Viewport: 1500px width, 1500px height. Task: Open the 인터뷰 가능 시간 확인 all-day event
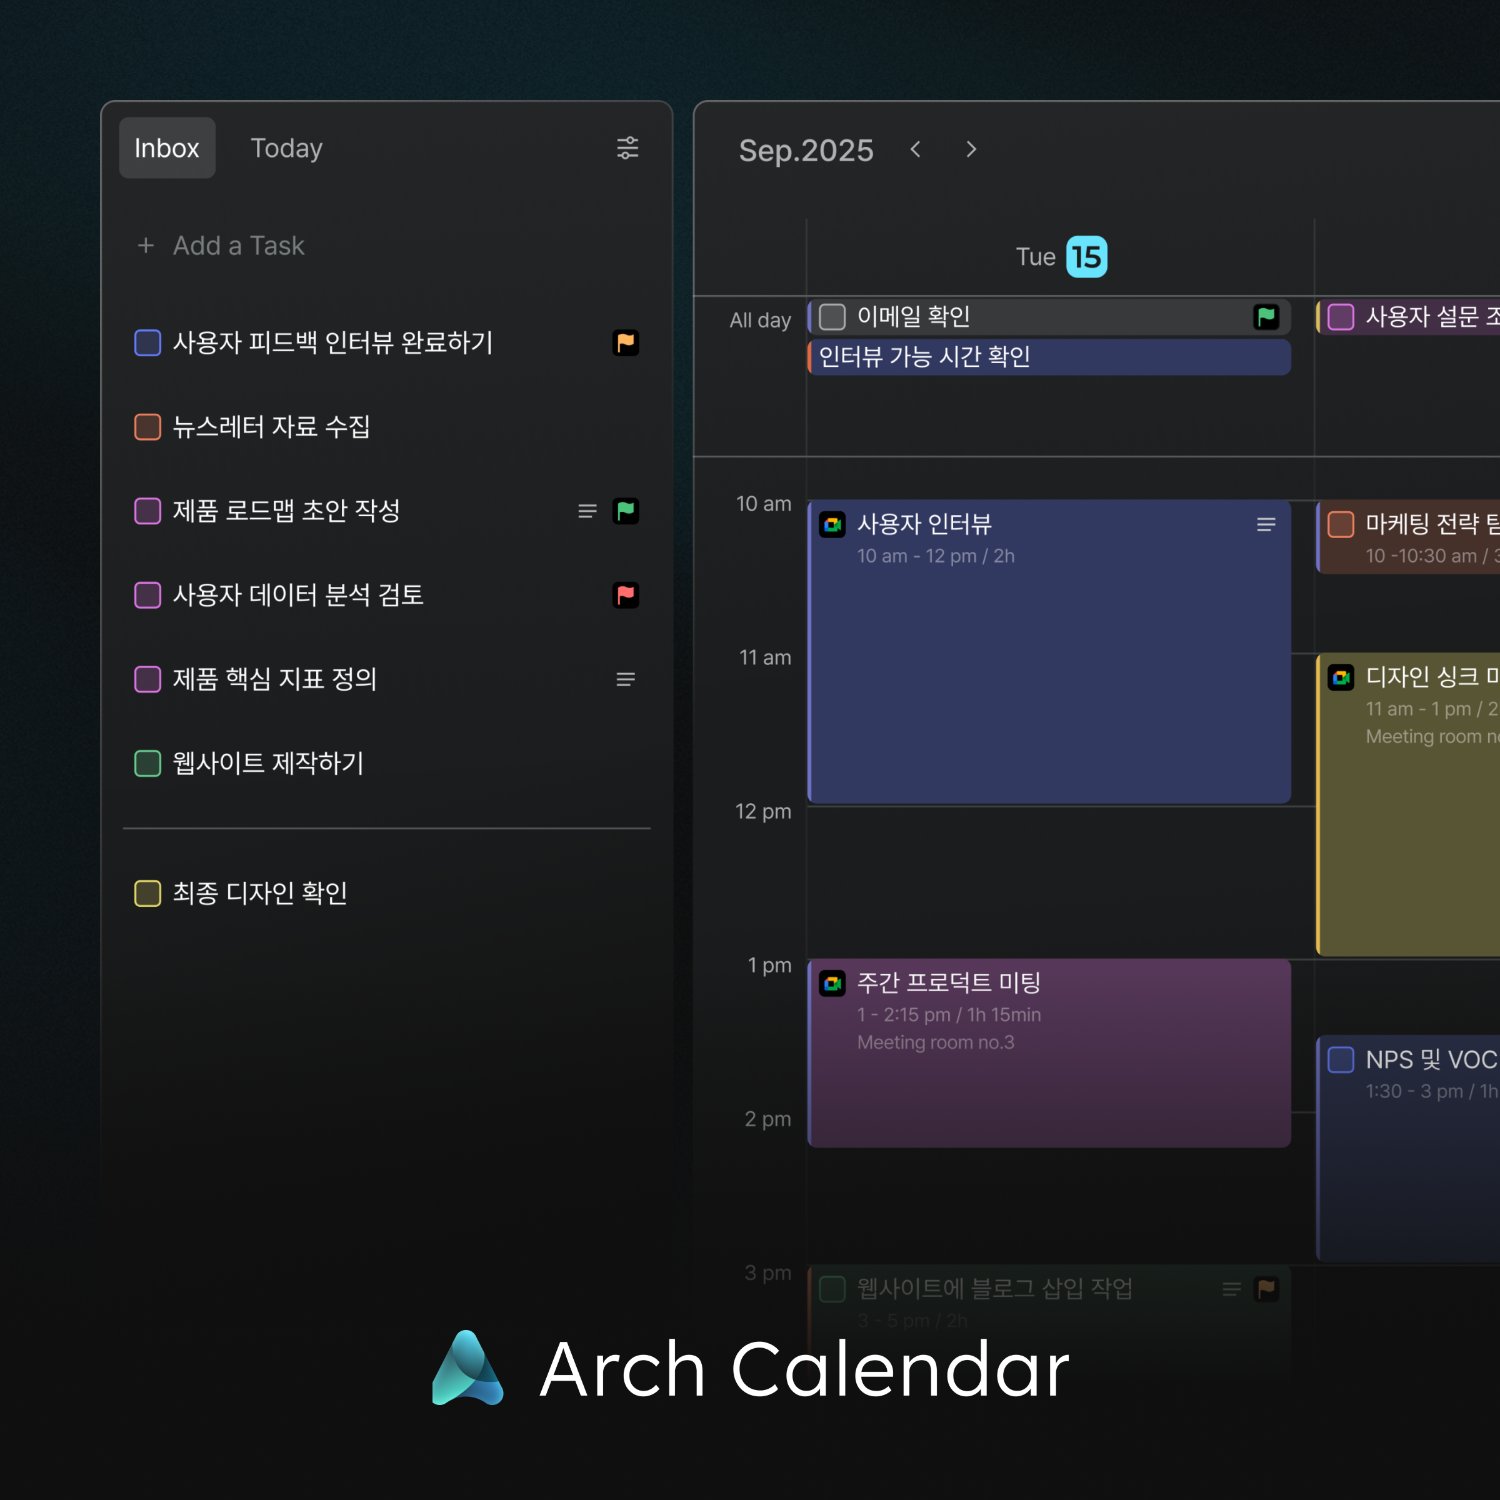click(x=1048, y=357)
